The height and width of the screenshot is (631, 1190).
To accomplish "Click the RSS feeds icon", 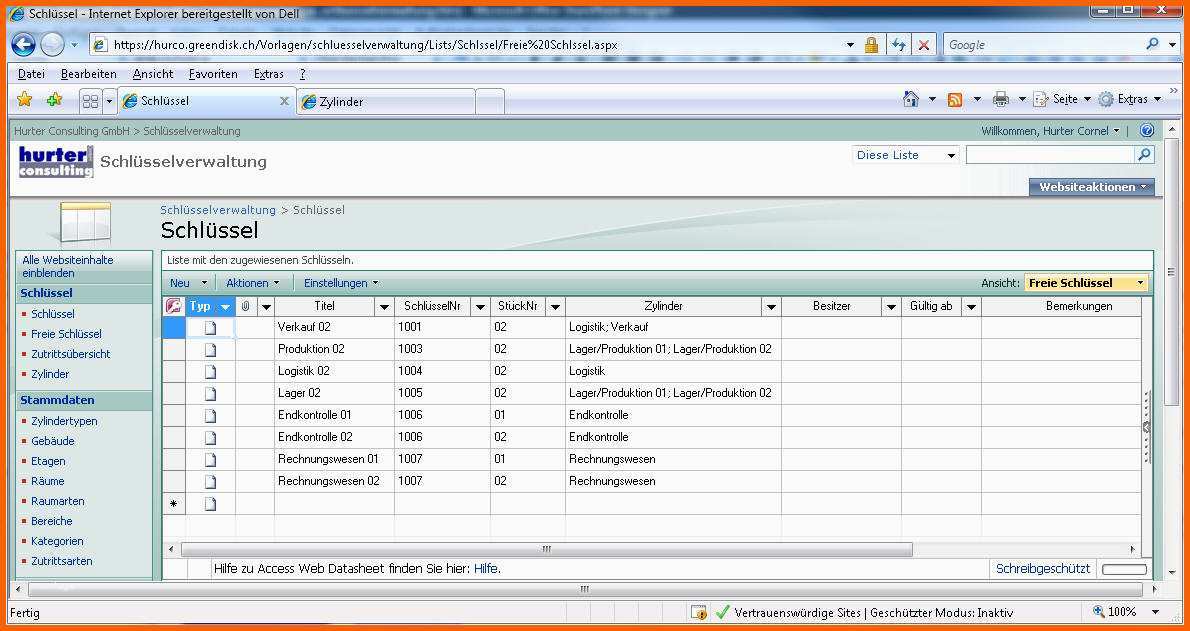I will point(955,99).
